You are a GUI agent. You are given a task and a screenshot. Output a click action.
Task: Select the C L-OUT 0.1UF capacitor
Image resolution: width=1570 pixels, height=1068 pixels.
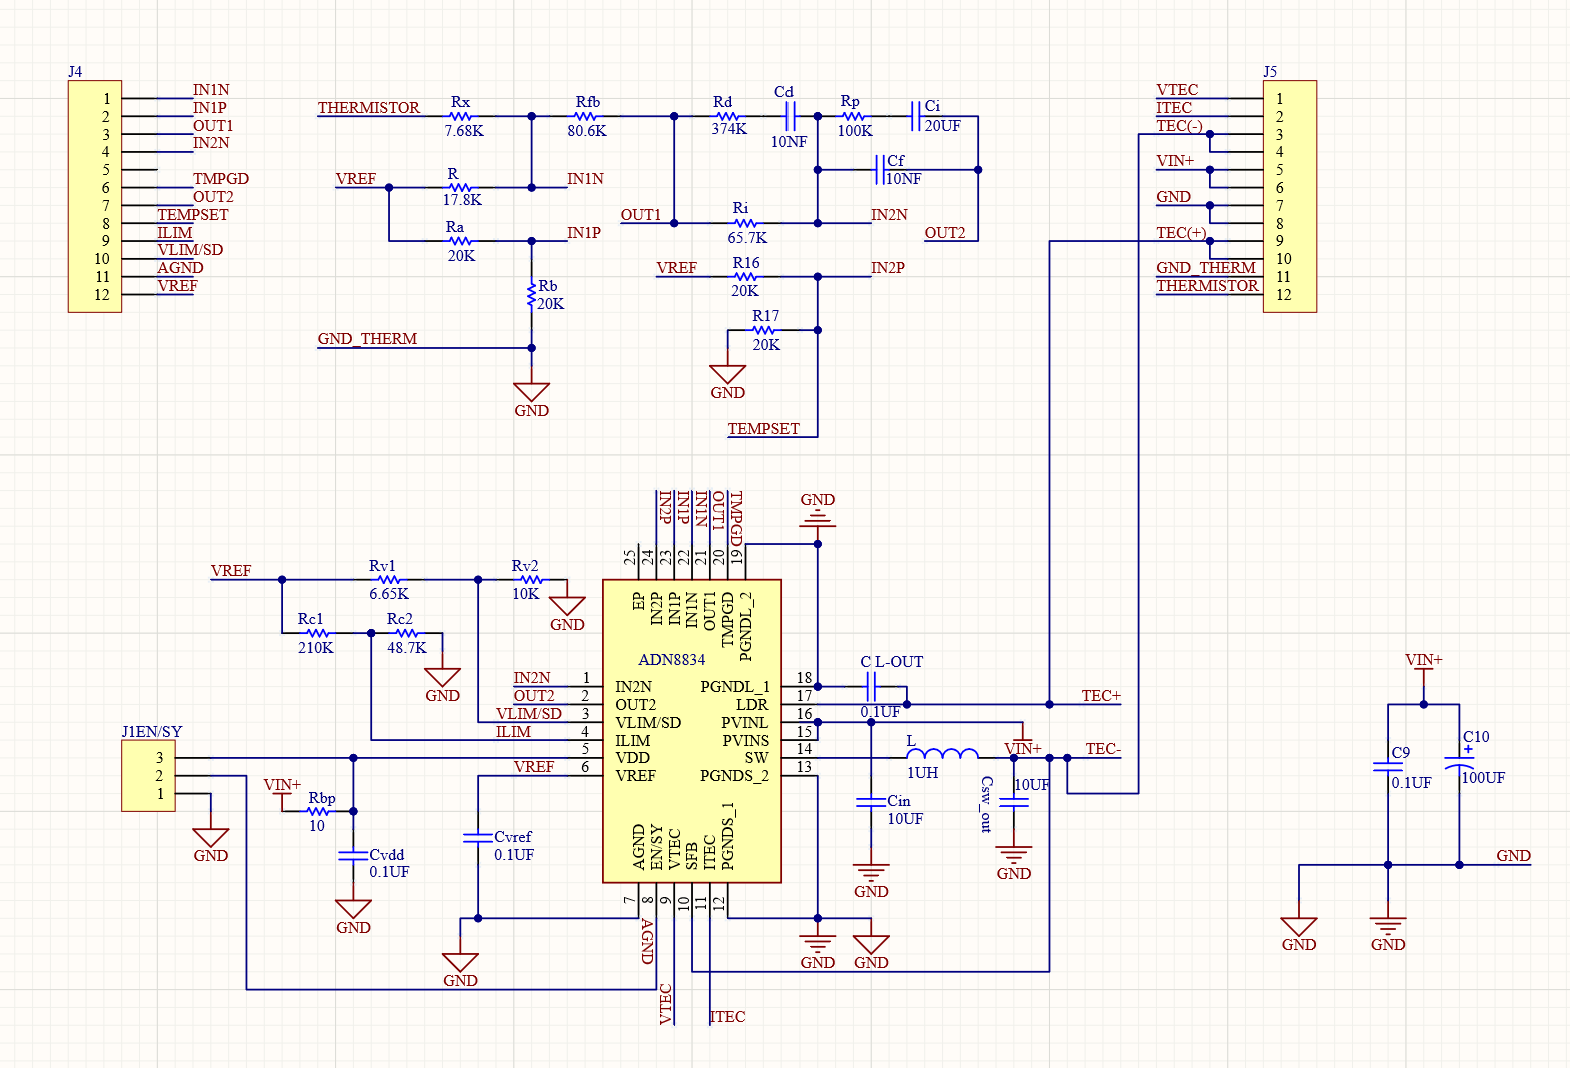871,687
